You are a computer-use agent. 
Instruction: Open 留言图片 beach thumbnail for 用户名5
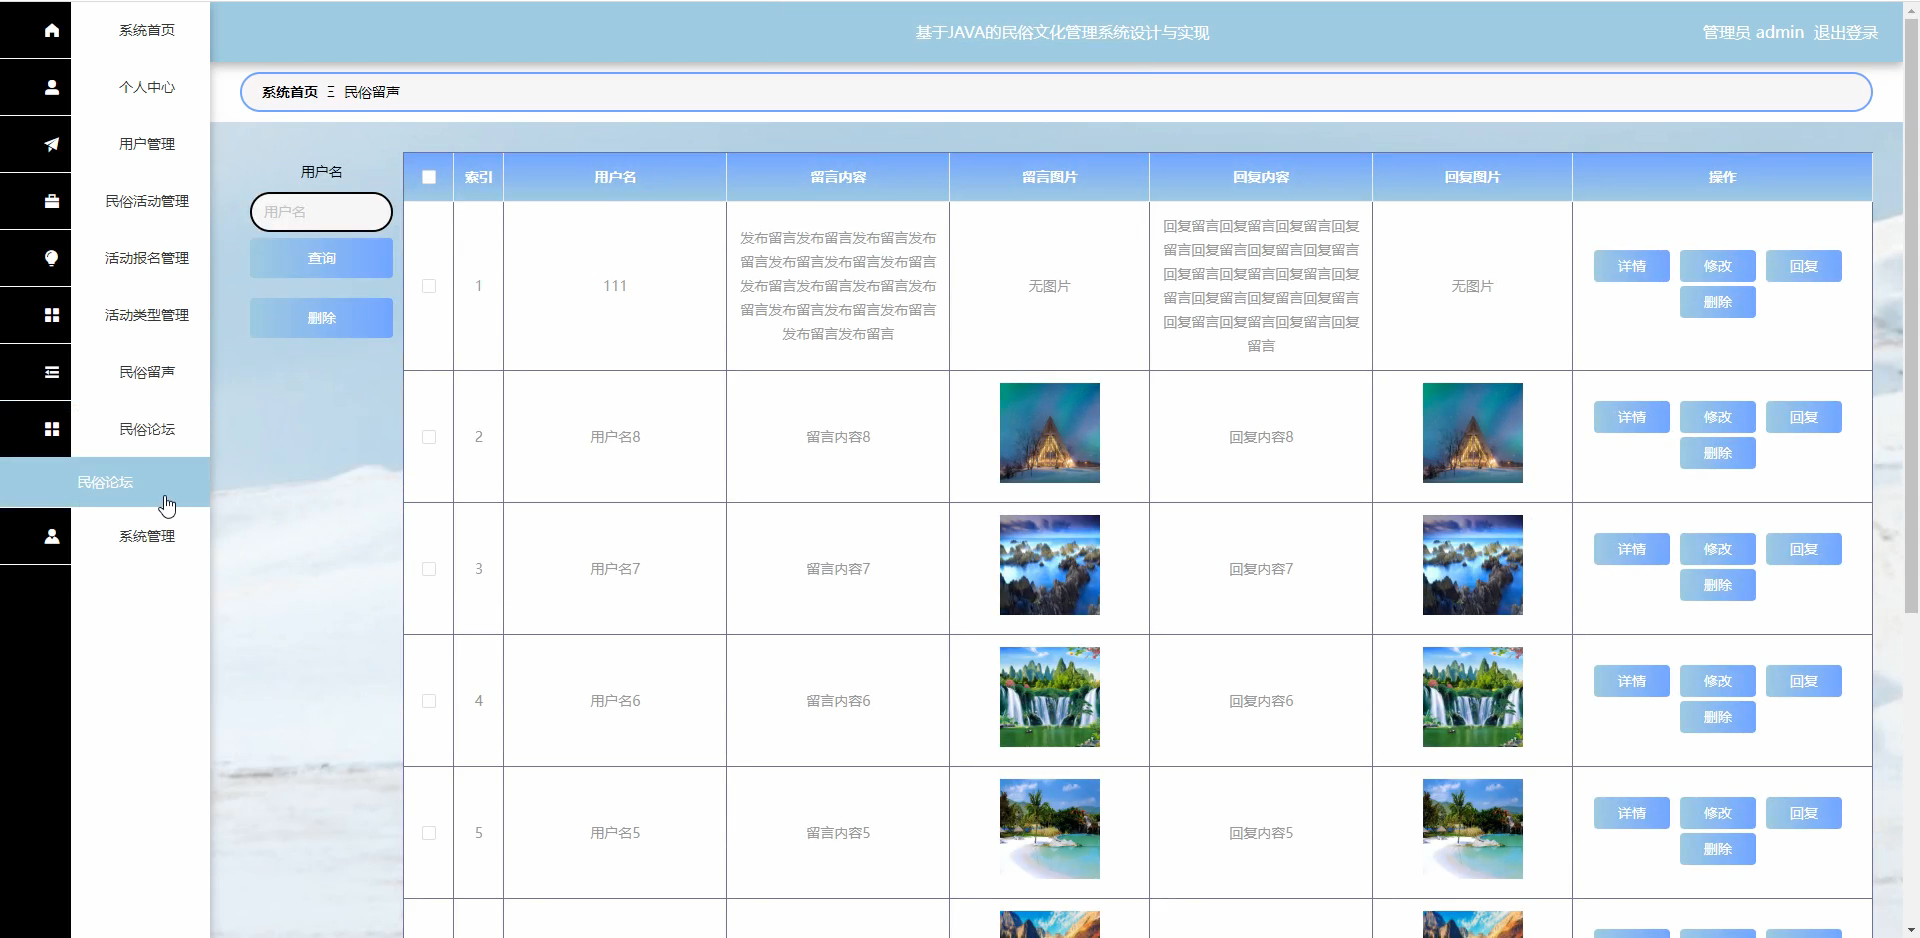(1050, 829)
